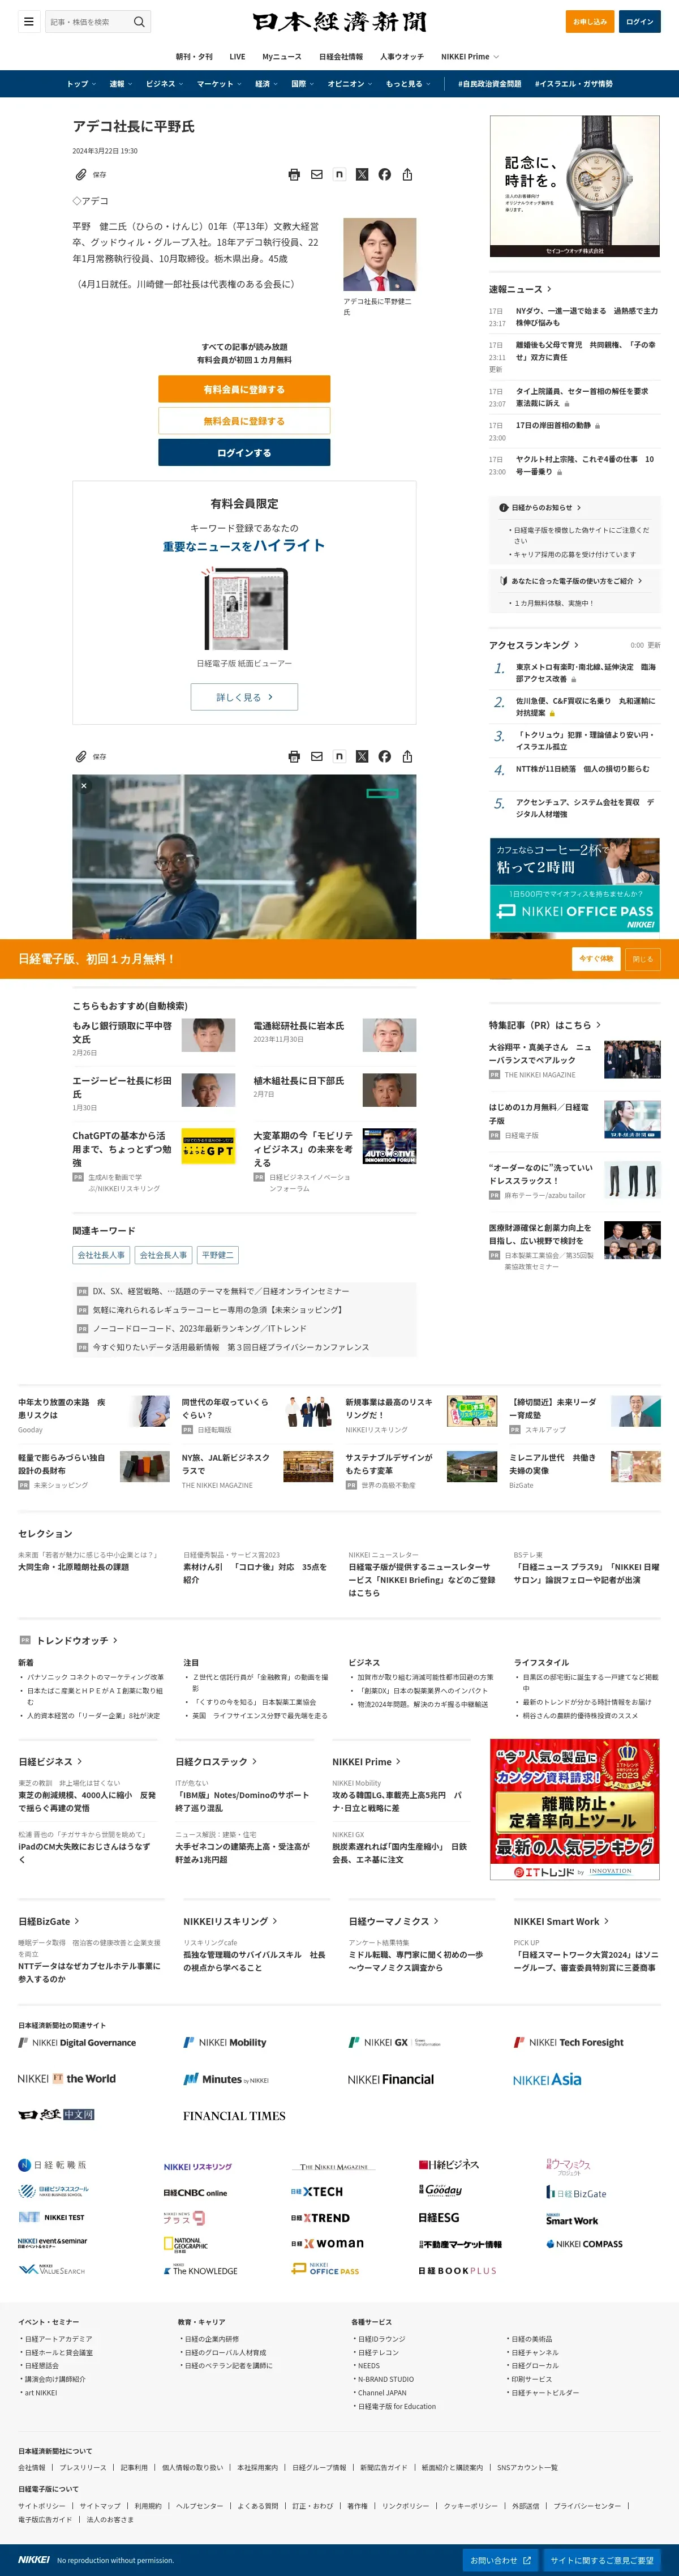679x2576 pixels.
Task: Click upload share icon above the video ad
Action: click(407, 756)
